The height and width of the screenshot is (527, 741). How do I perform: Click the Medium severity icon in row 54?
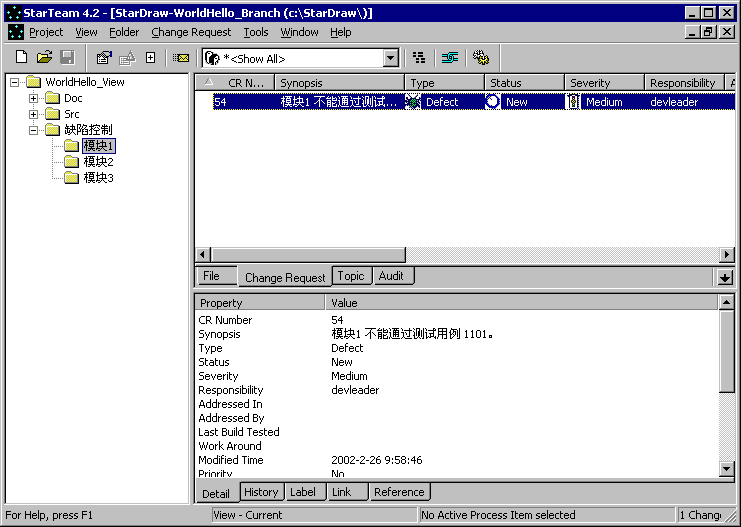(x=573, y=102)
